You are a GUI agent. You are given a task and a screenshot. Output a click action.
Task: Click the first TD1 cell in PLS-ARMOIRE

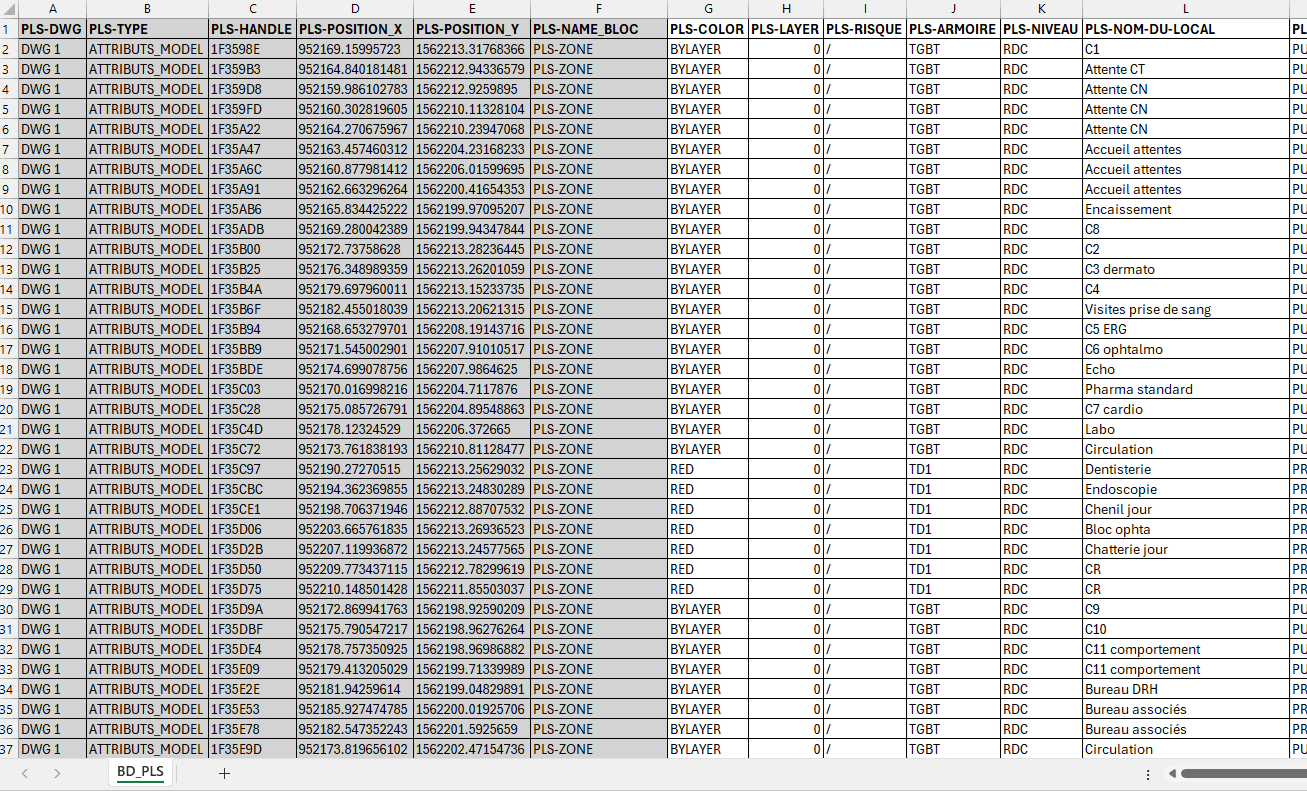point(952,469)
